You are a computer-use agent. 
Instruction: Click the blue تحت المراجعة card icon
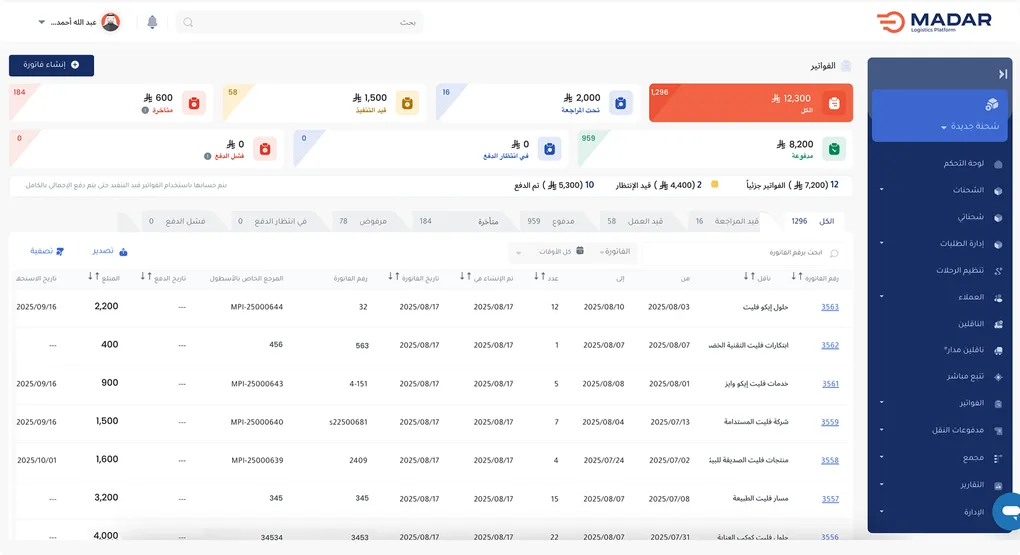(x=620, y=102)
